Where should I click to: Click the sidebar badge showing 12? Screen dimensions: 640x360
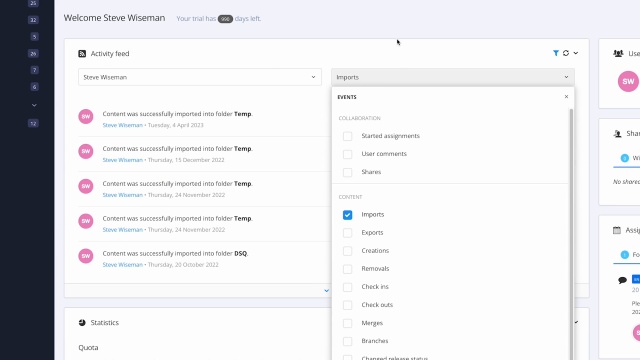point(33,123)
